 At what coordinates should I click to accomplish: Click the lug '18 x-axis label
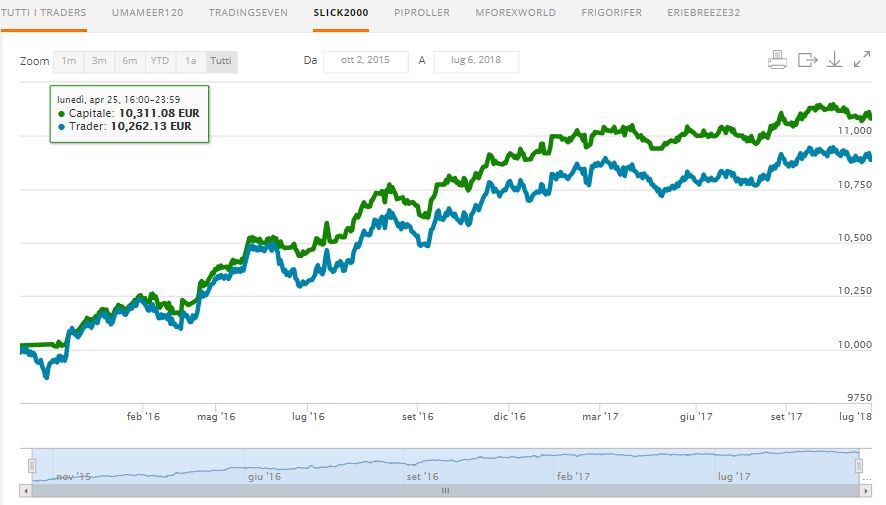point(855,416)
